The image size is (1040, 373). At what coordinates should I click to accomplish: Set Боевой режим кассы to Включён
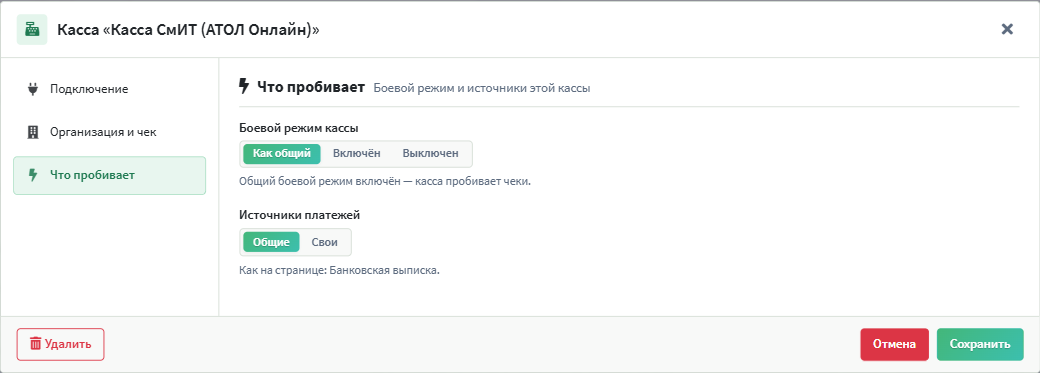[357, 154]
